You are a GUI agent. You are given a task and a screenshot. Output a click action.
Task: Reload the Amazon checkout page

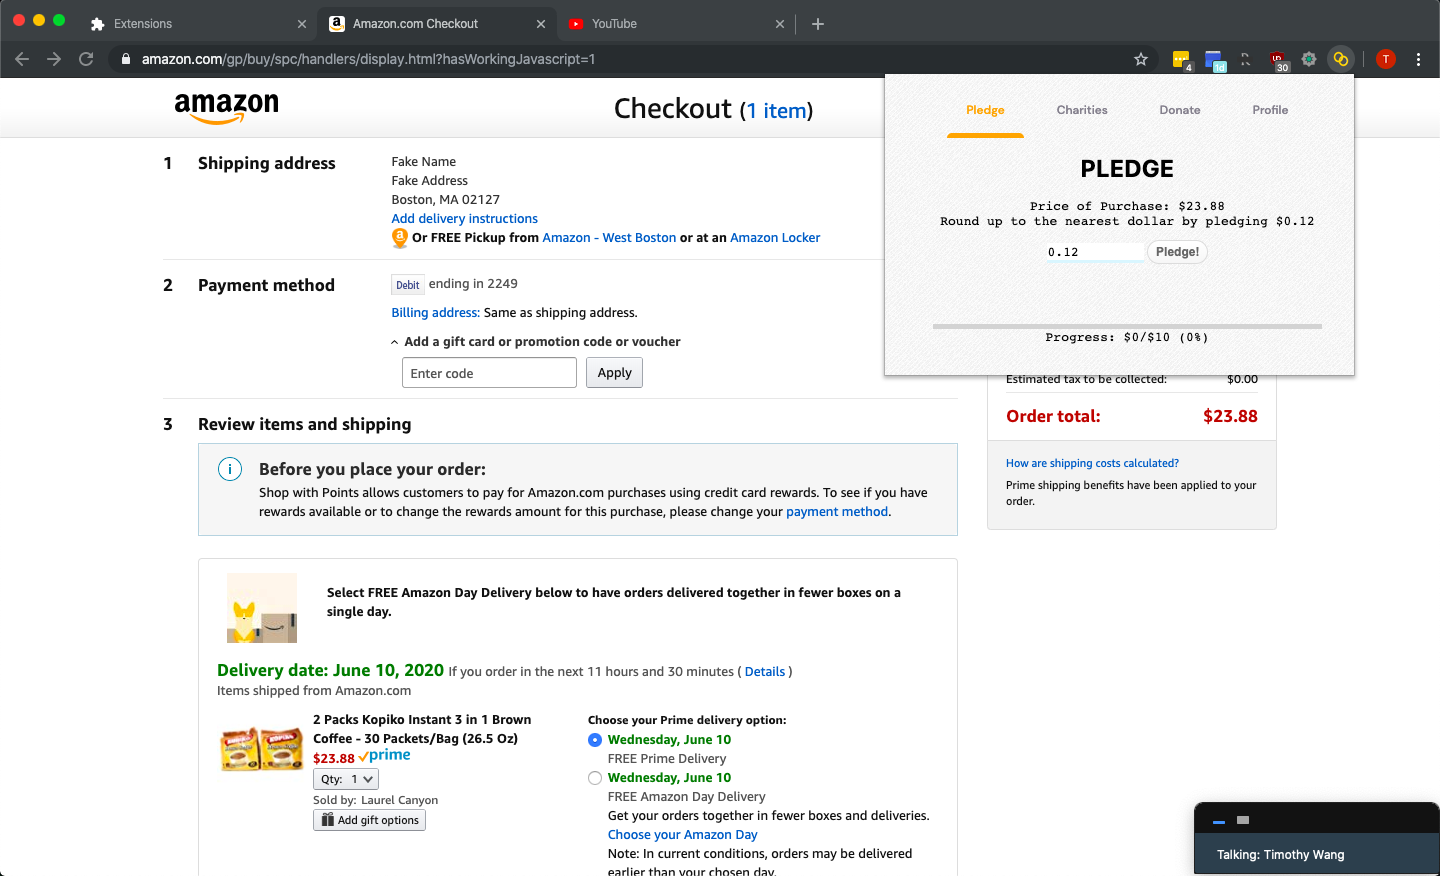[x=86, y=59]
